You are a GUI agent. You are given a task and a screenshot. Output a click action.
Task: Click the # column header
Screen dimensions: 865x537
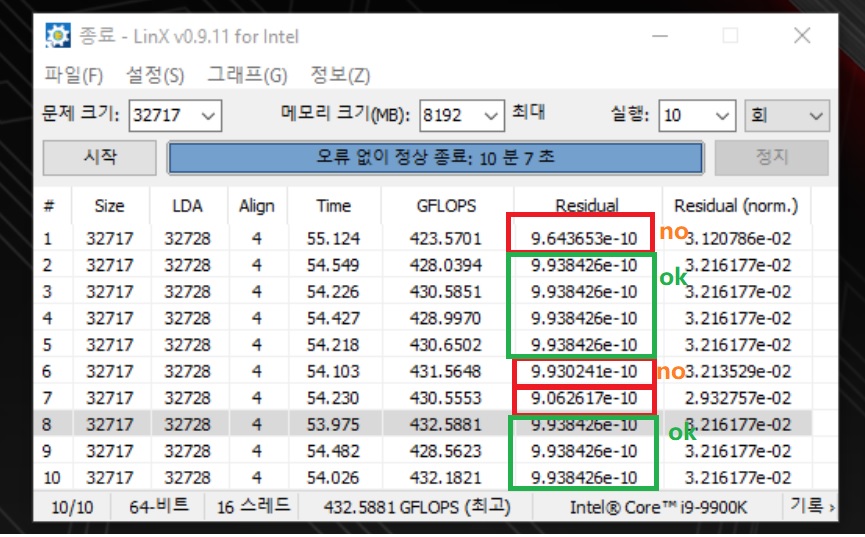[49, 206]
